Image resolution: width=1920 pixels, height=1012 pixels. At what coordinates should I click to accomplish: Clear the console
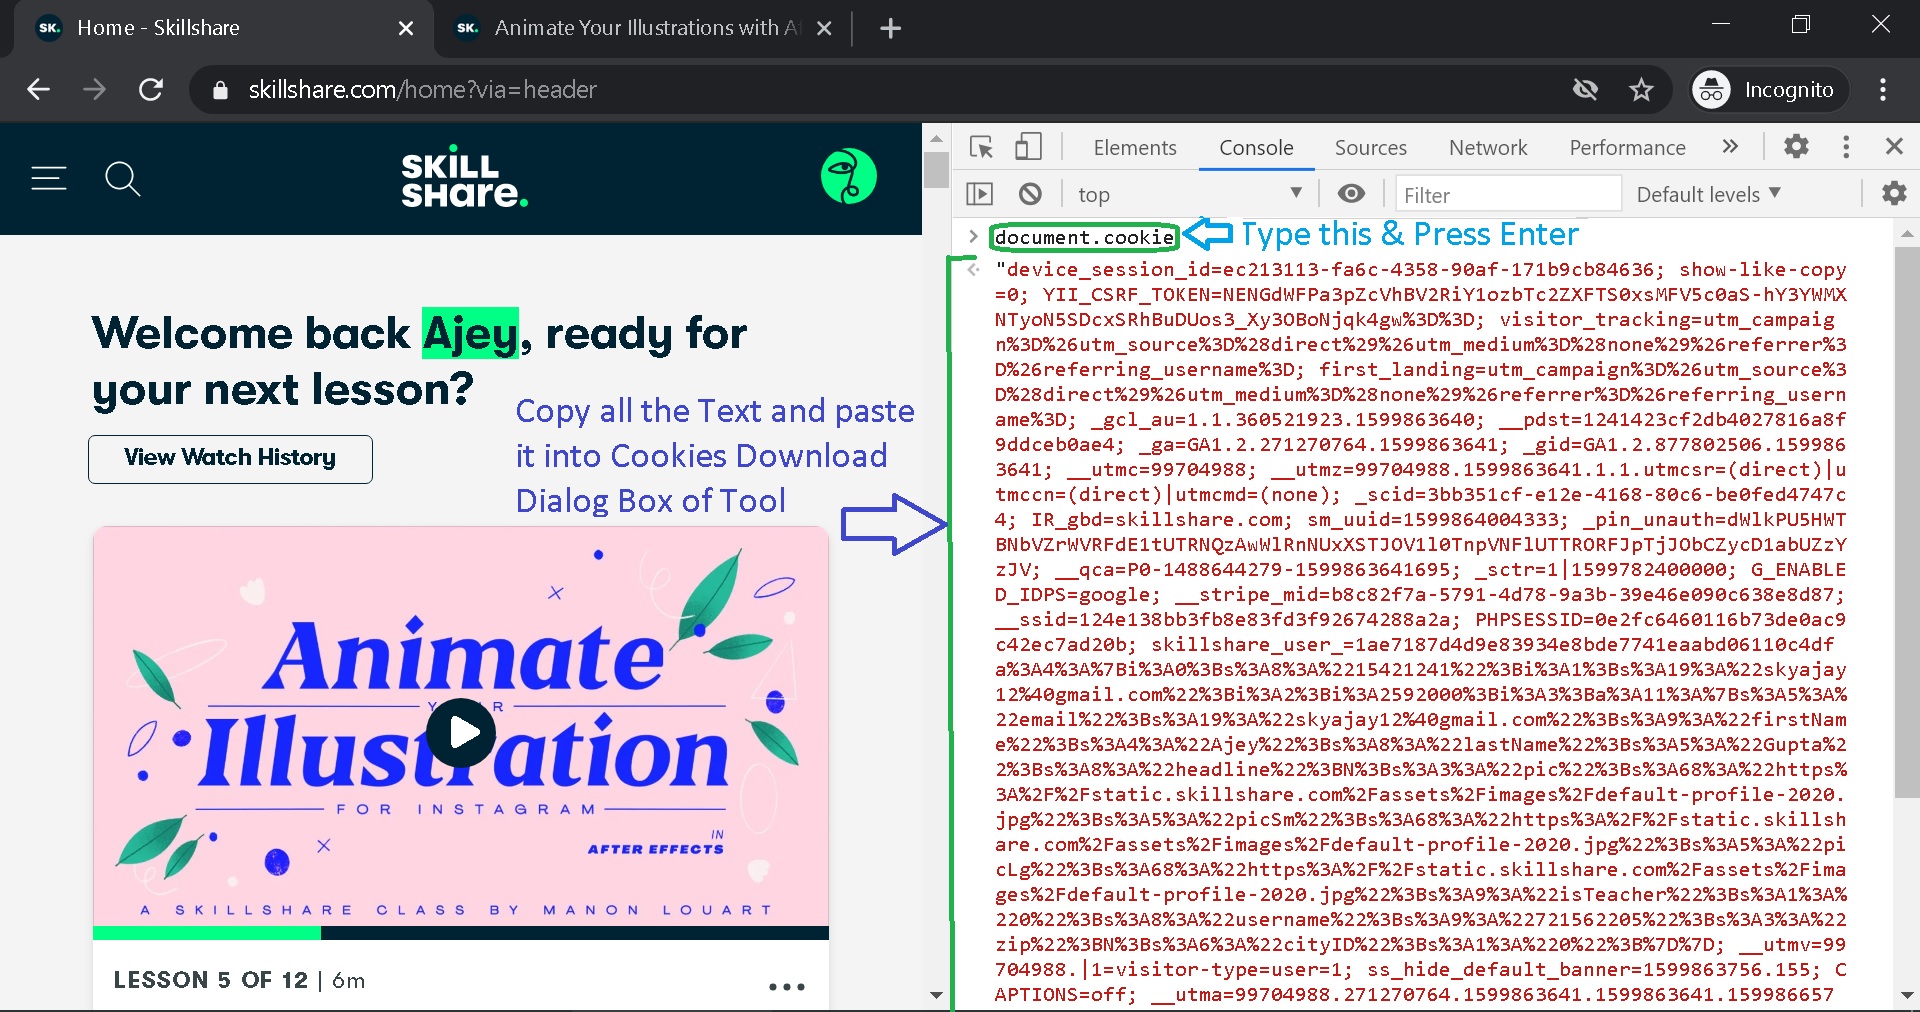1030,194
